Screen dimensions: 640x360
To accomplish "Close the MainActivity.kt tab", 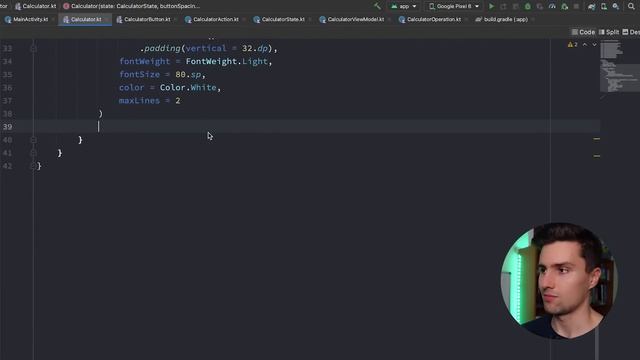I will point(54,19).
